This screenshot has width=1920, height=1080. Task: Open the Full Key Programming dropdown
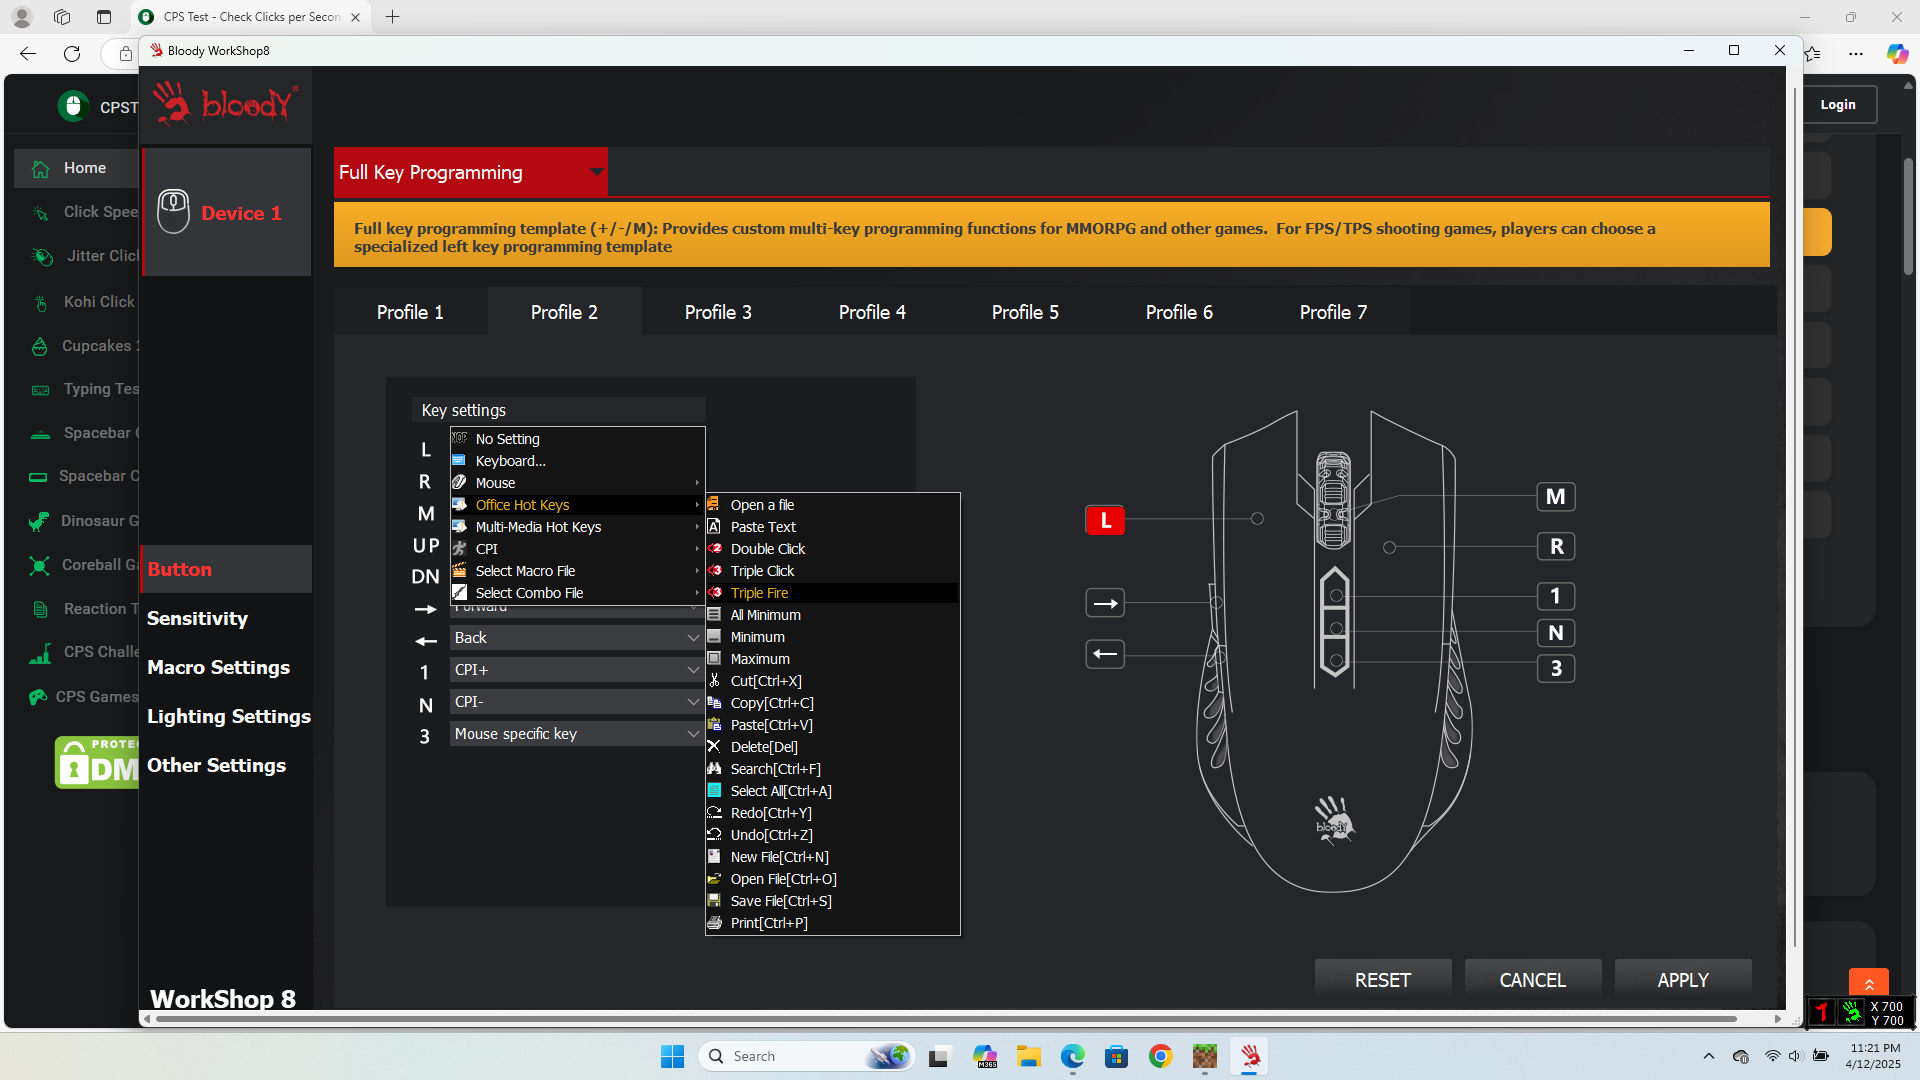point(470,172)
